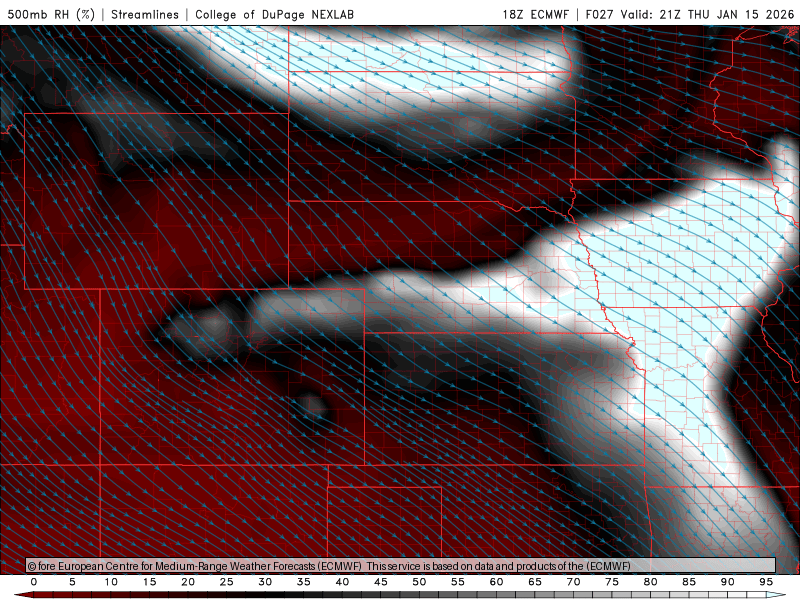
Task: Click the '45' color scale label
Action: tap(381, 582)
